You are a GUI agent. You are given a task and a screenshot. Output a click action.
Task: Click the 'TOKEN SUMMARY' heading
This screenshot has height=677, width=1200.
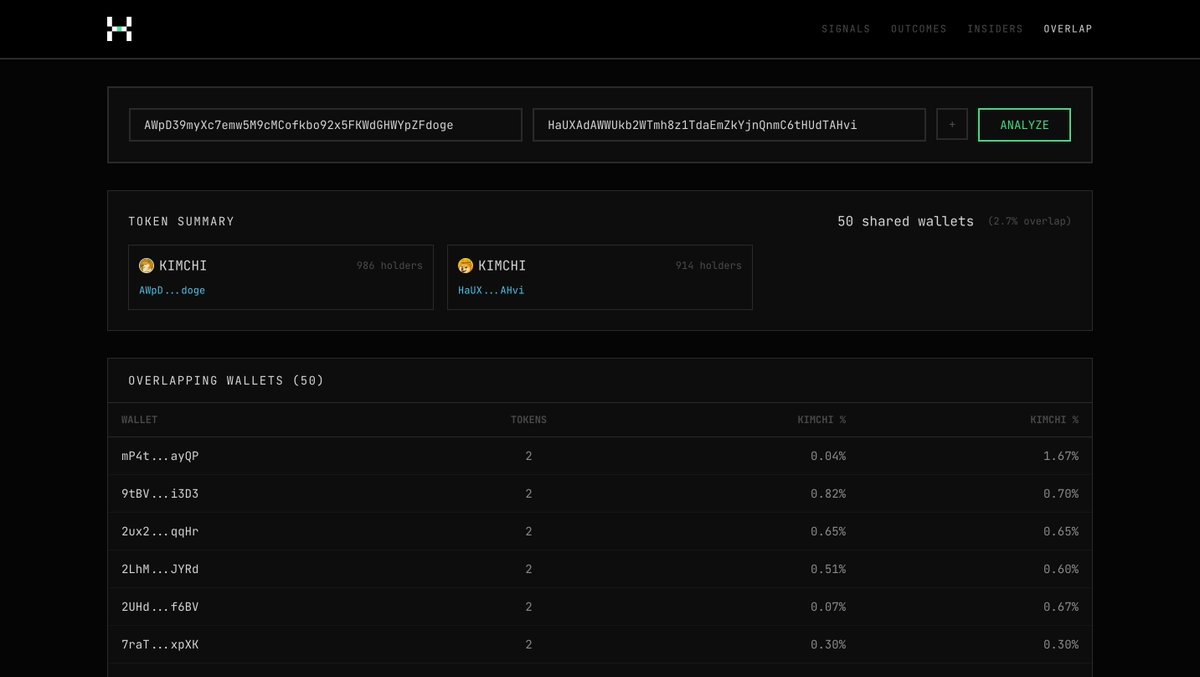coord(181,221)
